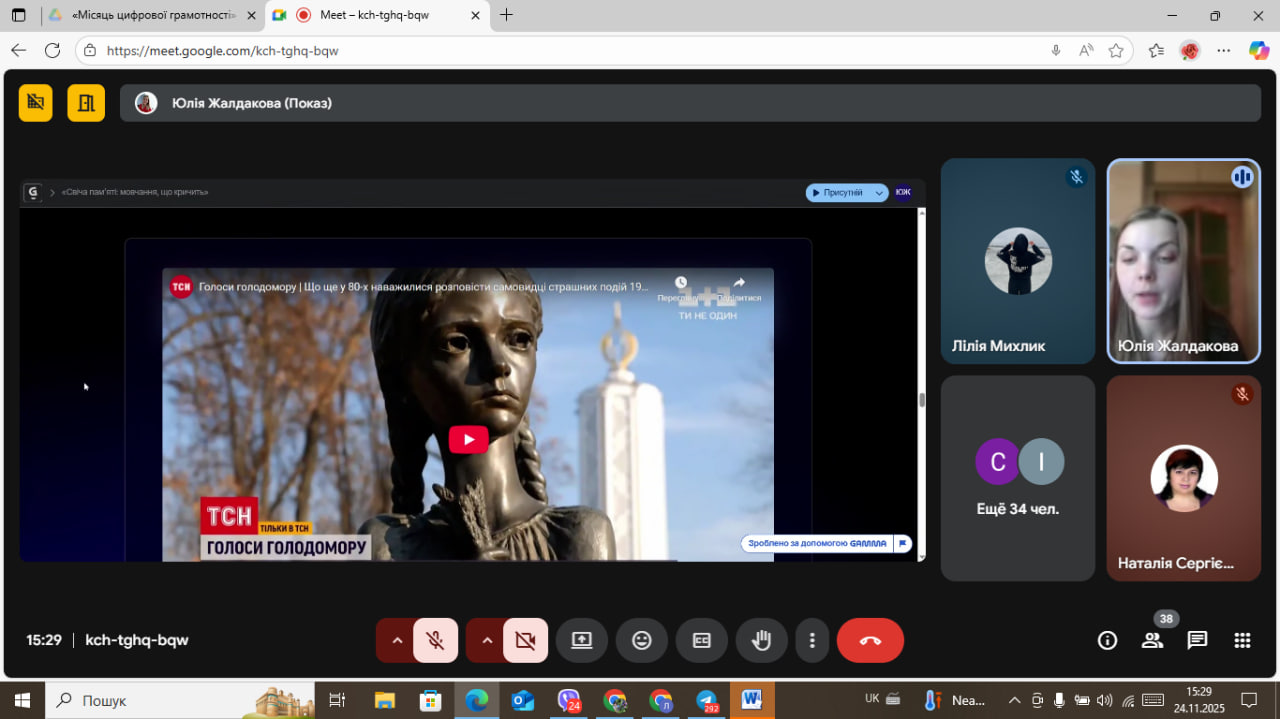Turn on the camera in call controls
1280x719 pixels.
(525, 641)
